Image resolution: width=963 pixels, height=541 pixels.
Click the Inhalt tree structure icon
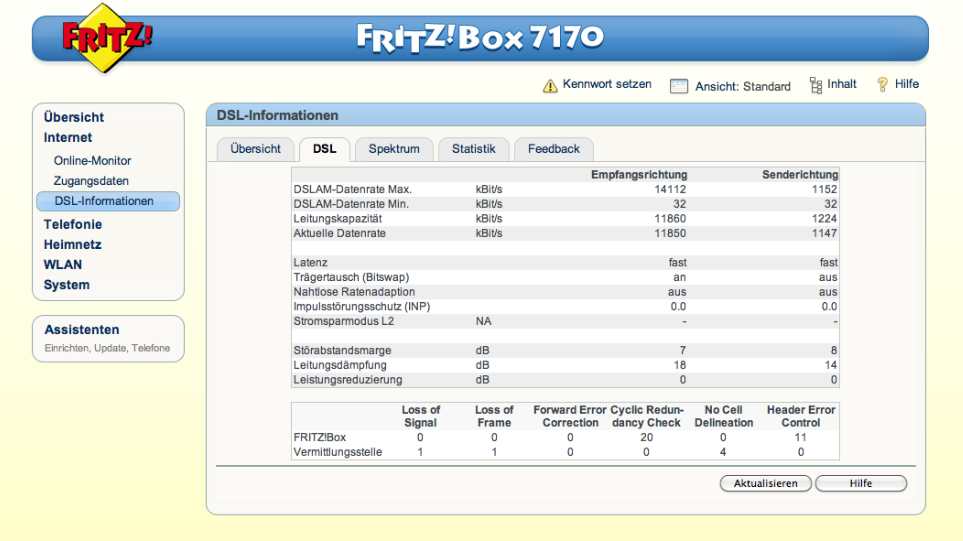pos(816,85)
